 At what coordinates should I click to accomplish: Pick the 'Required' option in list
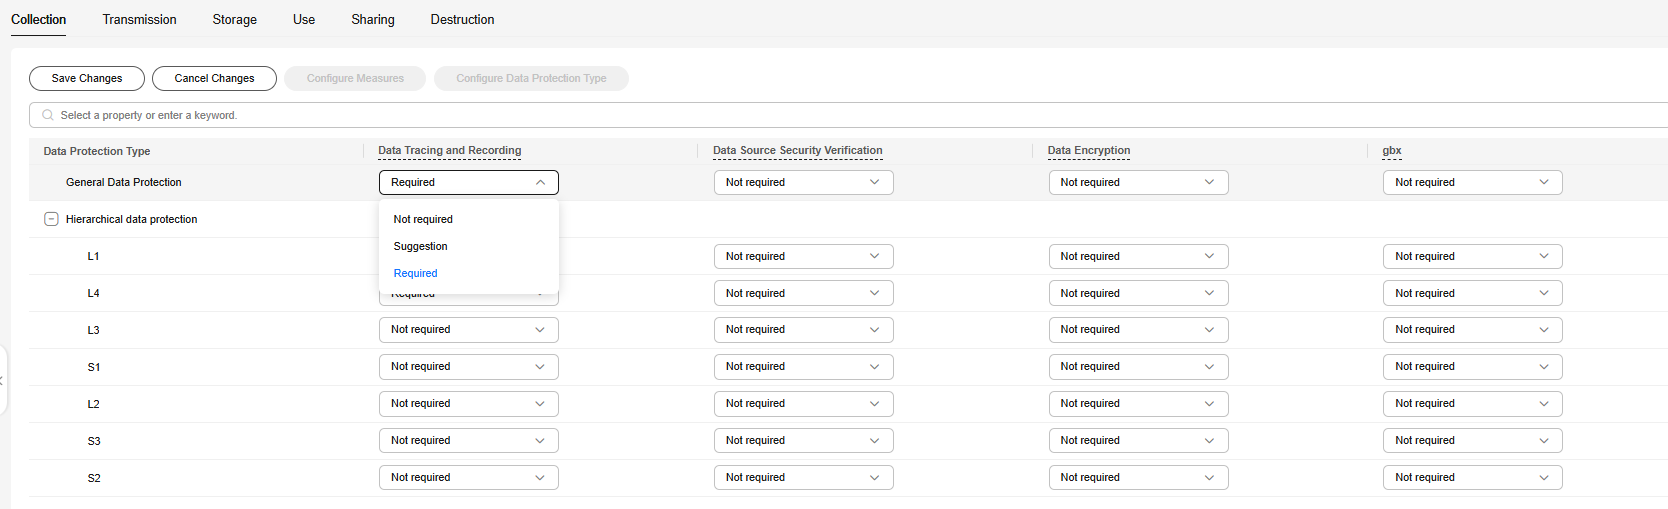415,273
